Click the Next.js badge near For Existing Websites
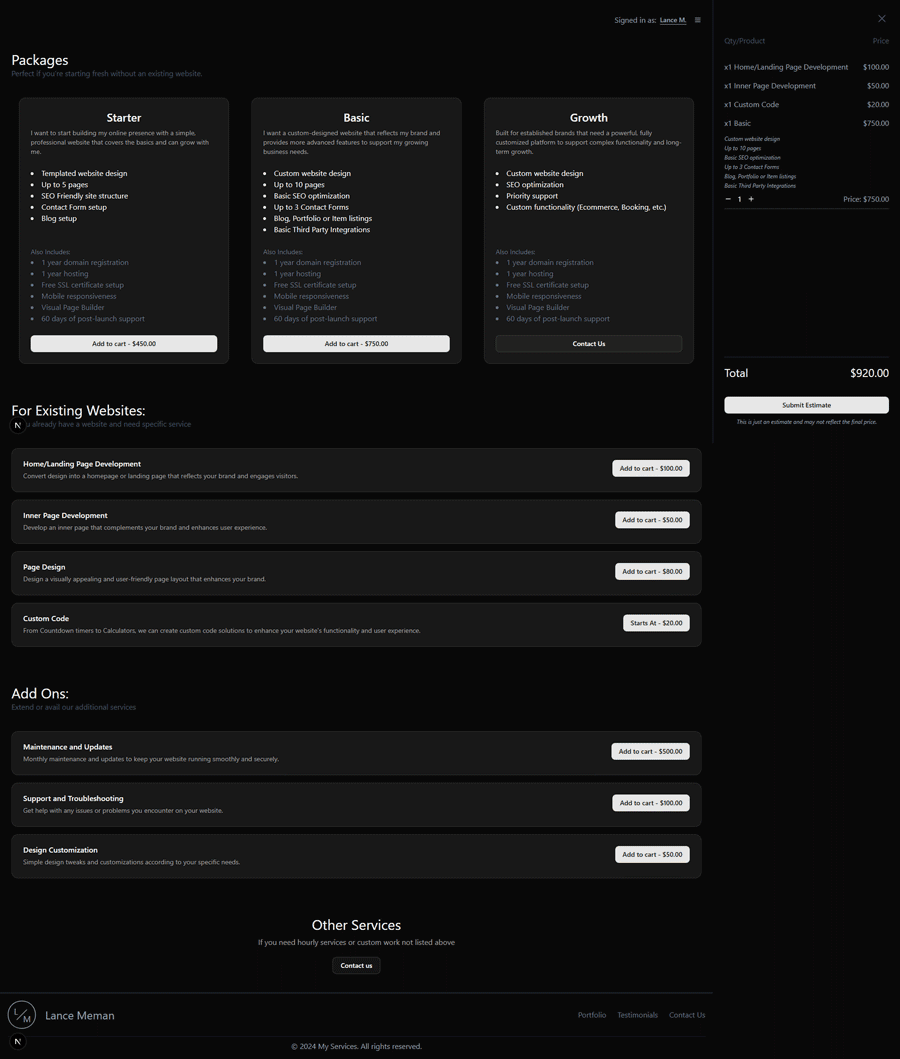 [18, 425]
